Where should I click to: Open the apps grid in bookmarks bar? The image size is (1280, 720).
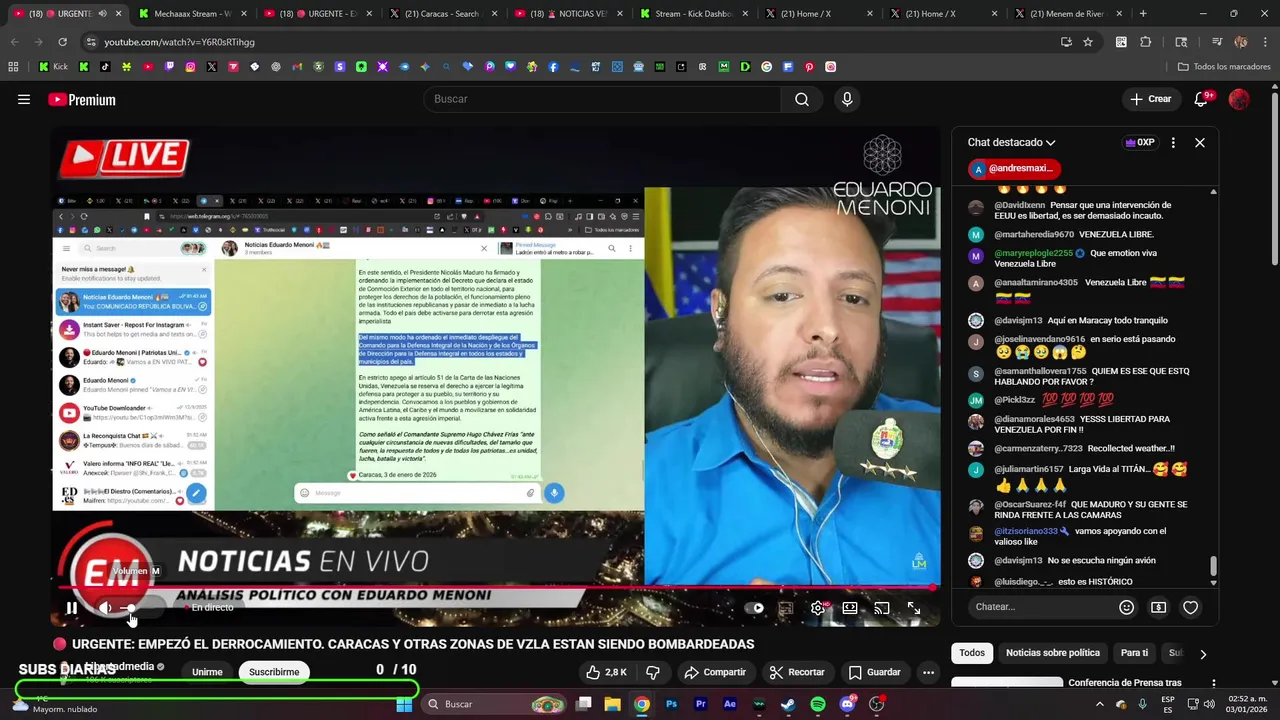pyautogui.click(x=13, y=67)
